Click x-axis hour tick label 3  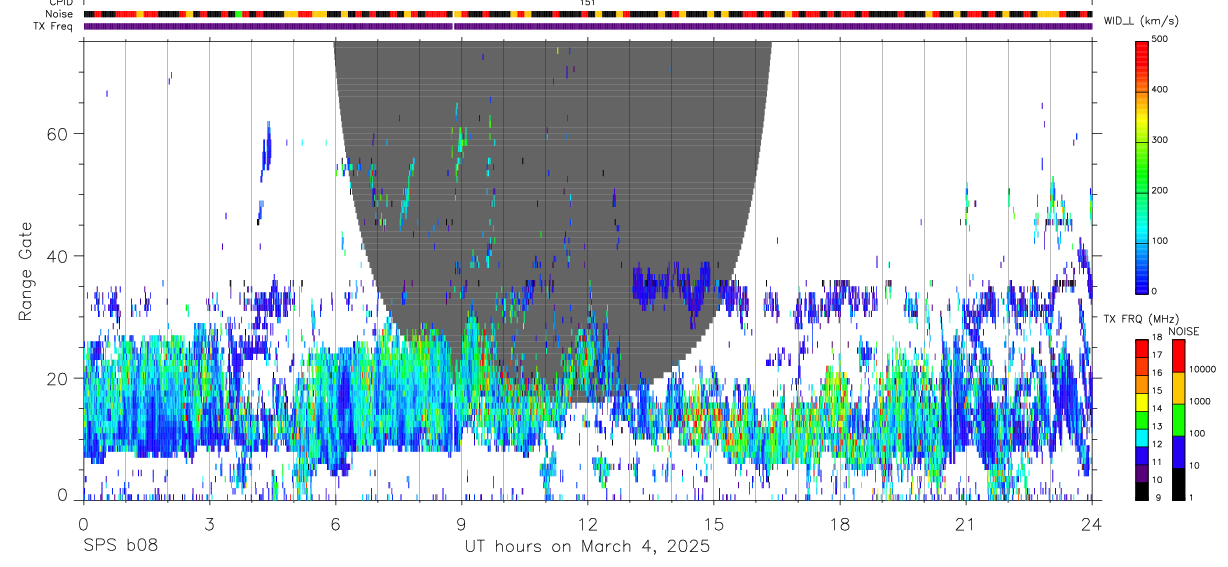209,525
